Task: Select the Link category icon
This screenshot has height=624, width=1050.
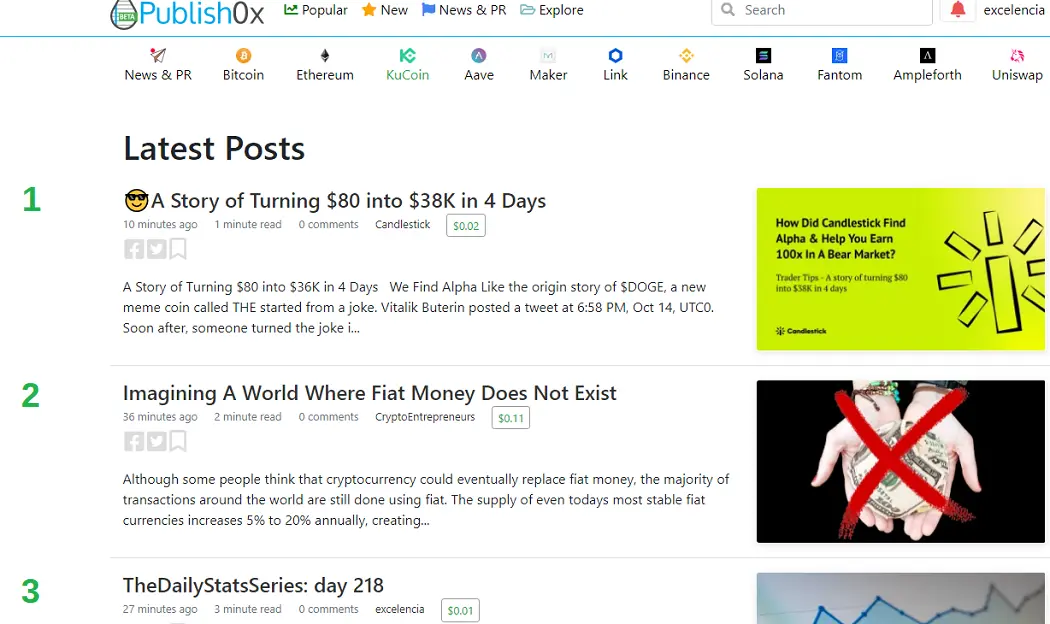Action: point(615,56)
